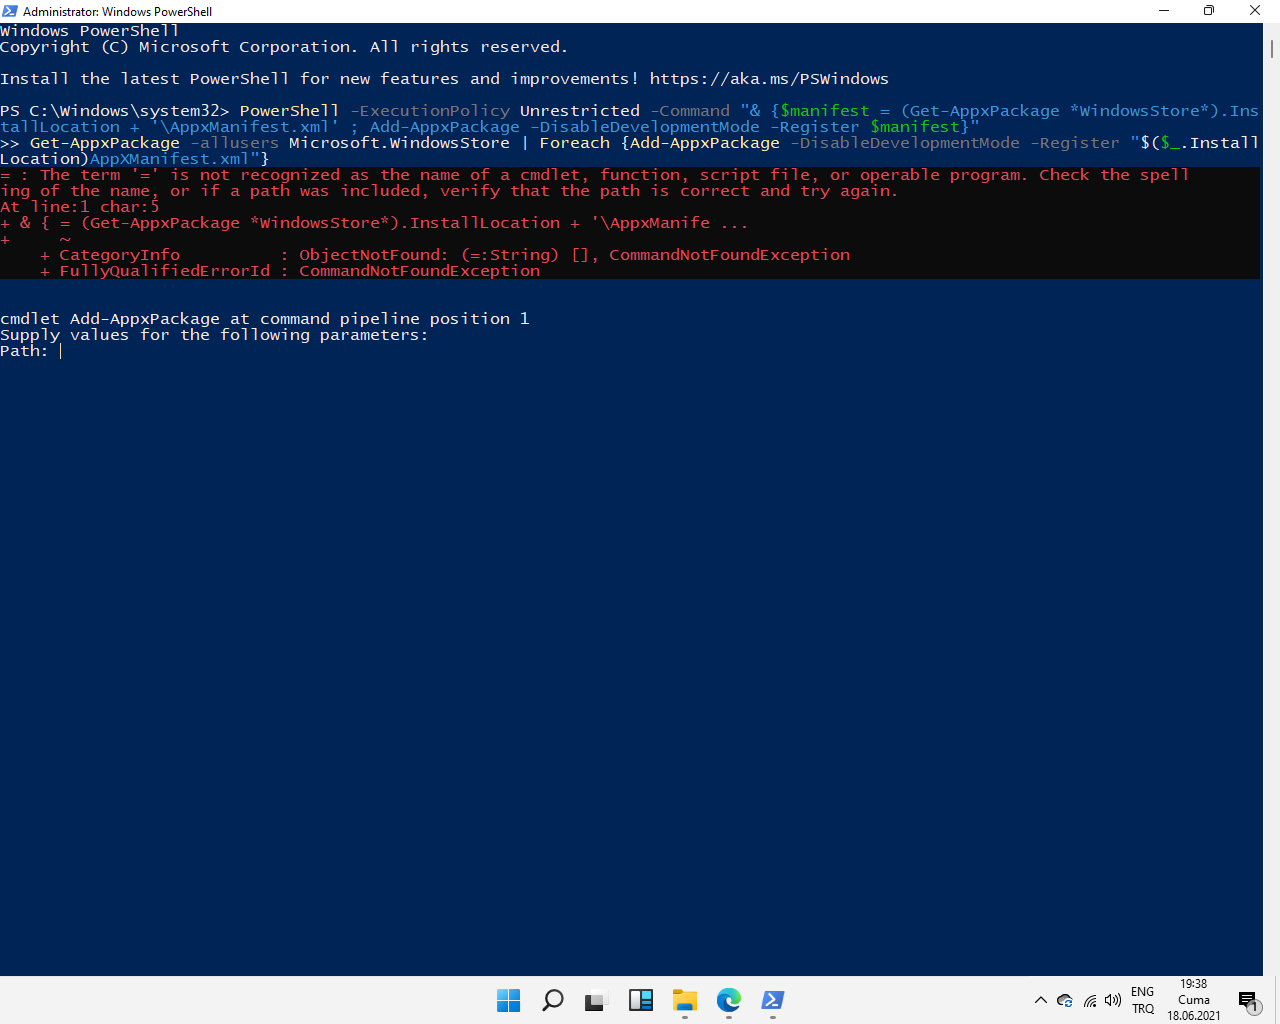Minimize the PowerShell window
Viewport: 1280px width, 1024px height.
[1164, 11]
